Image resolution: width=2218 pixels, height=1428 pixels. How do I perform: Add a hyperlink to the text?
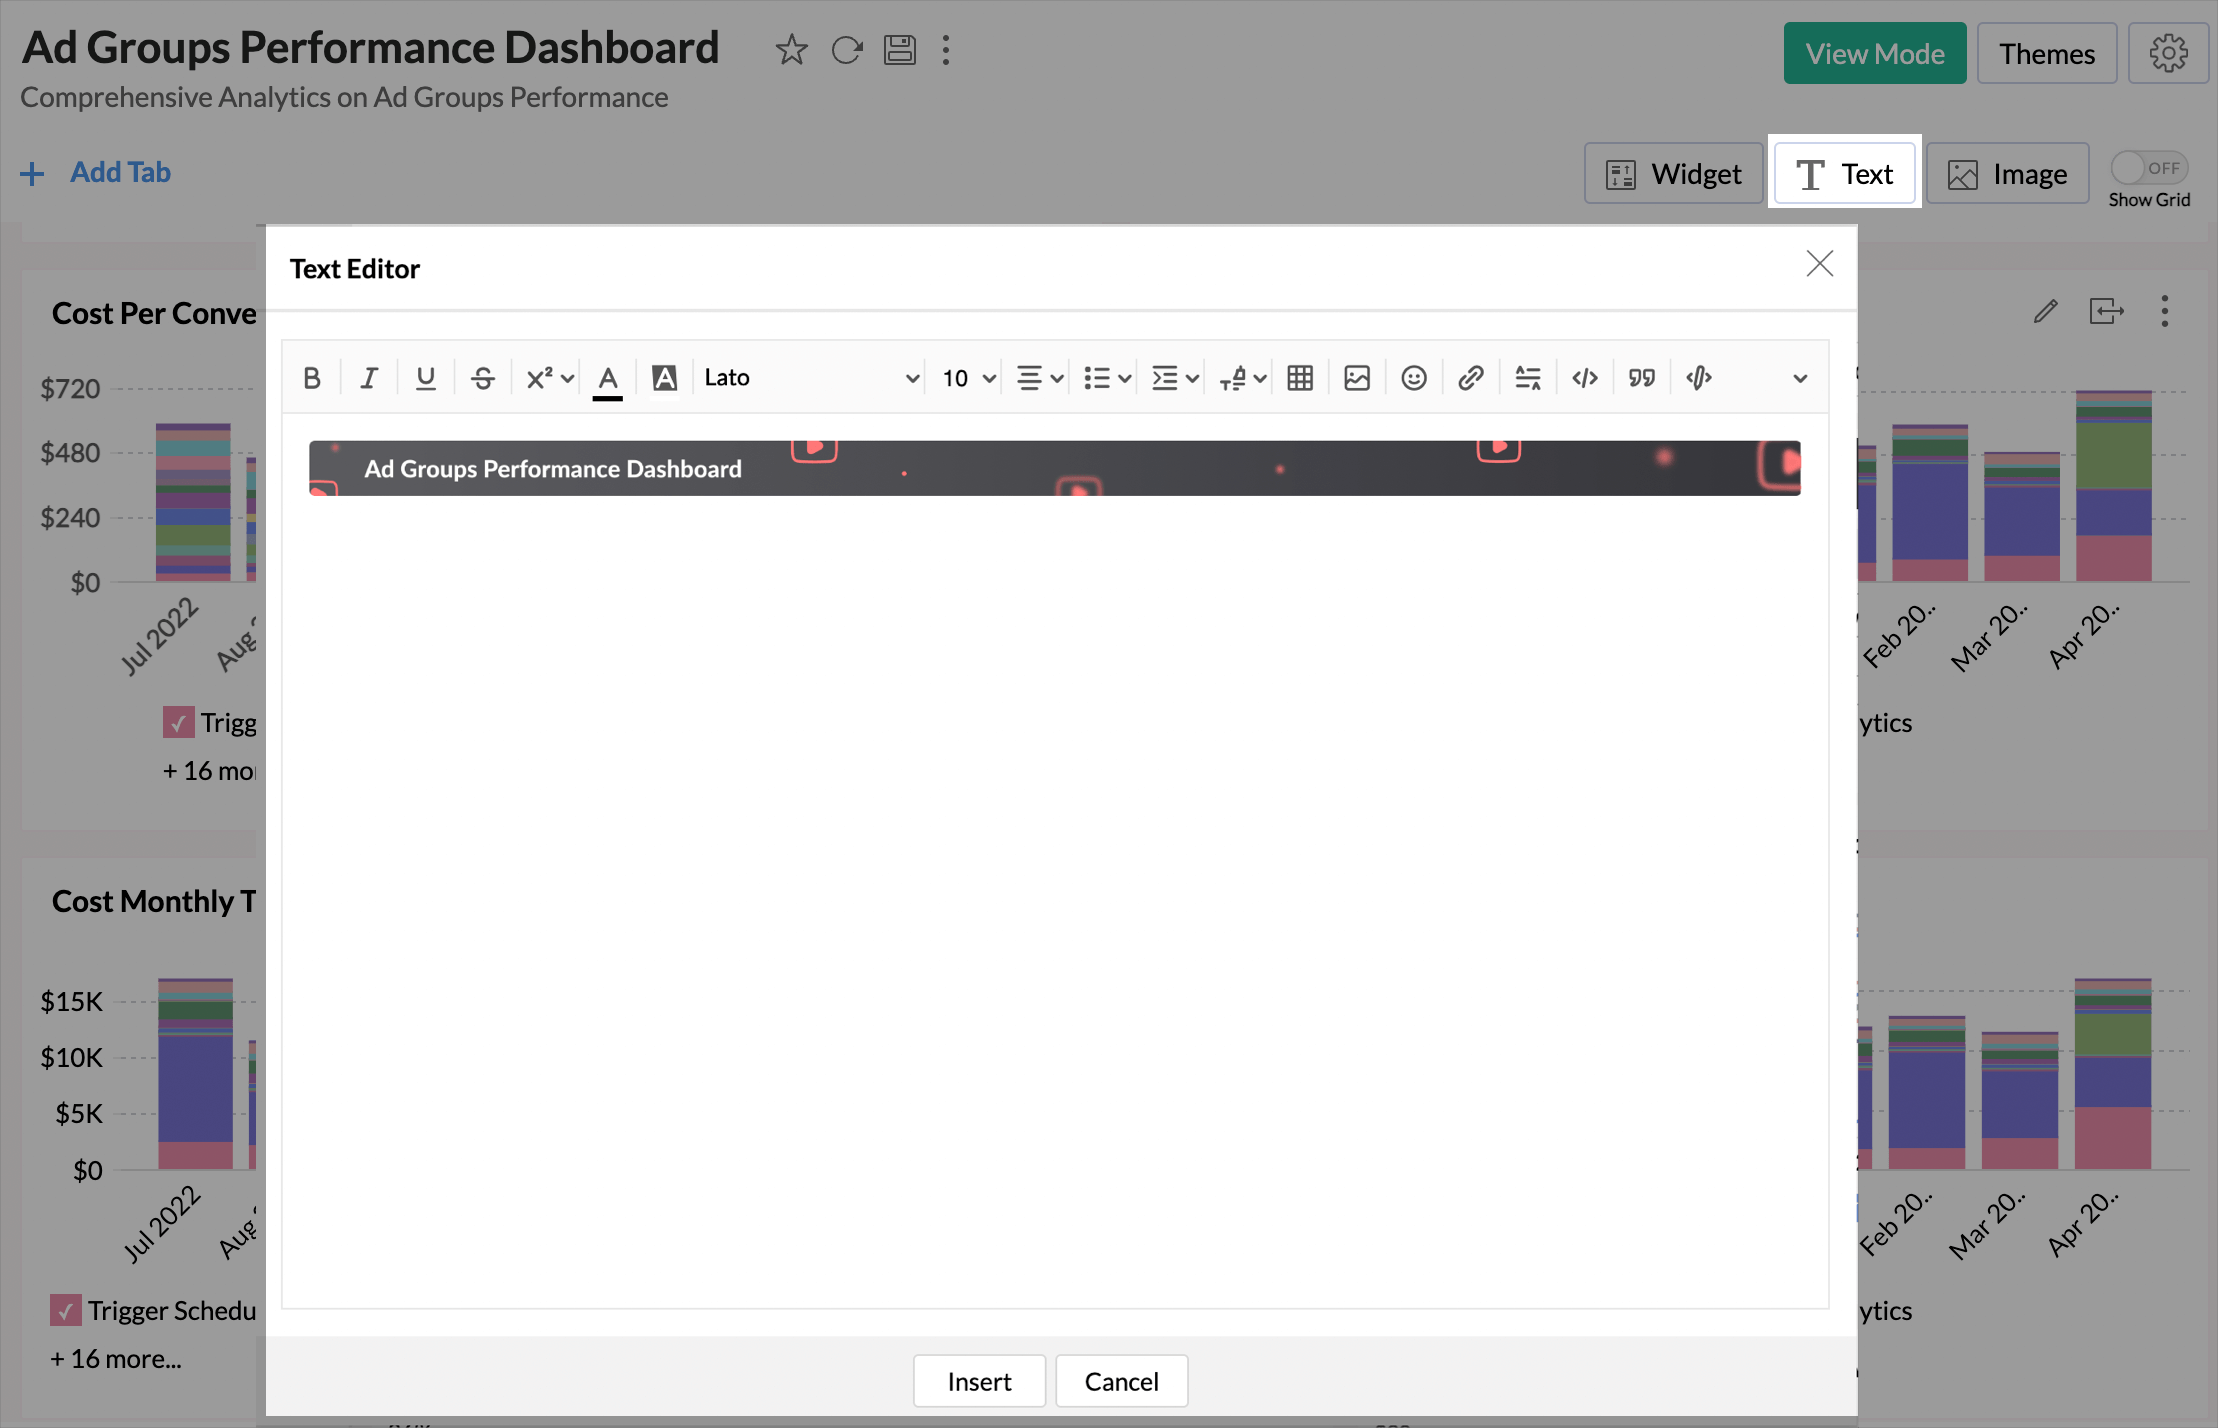click(x=1470, y=377)
